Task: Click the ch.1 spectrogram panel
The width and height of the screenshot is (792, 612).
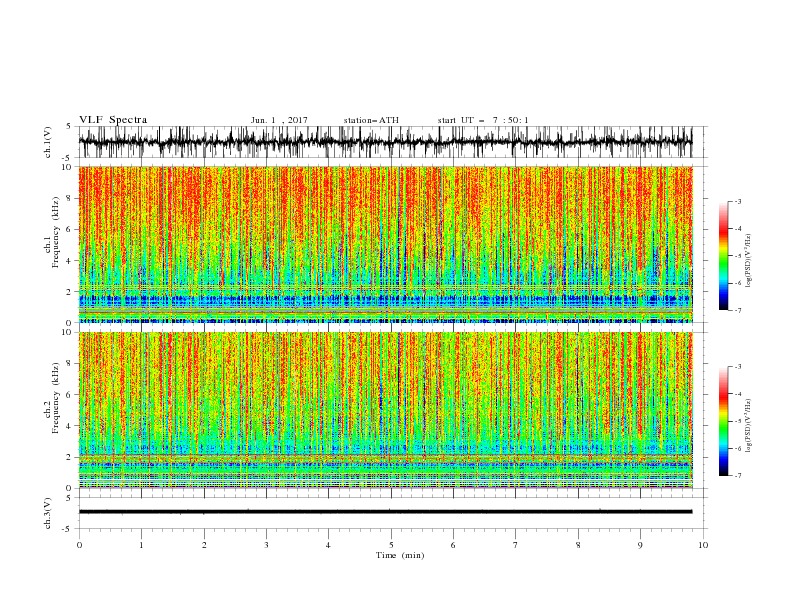Action: pos(385,244)
